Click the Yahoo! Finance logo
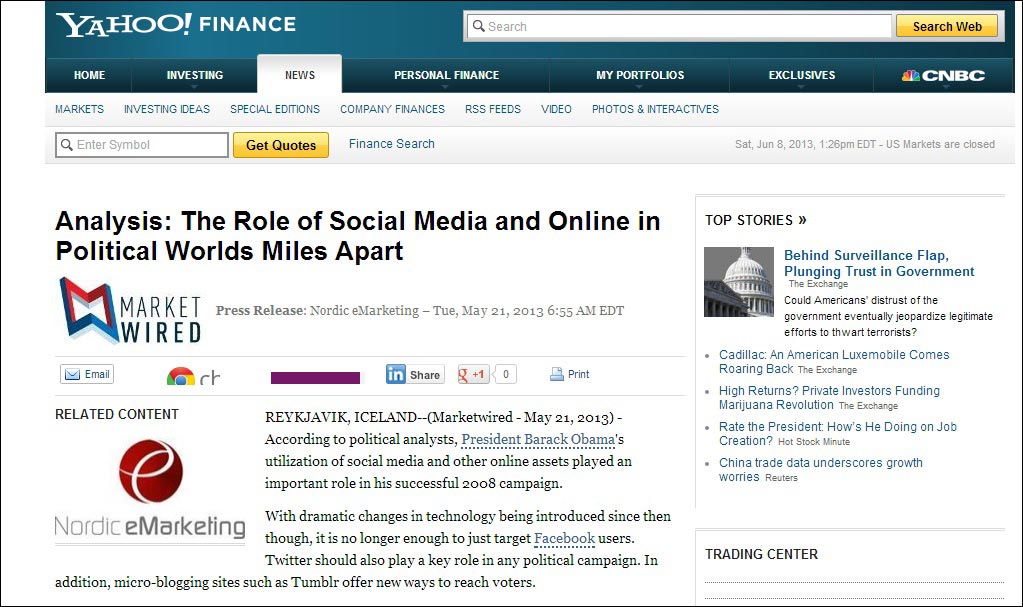The width and height of the screenshot is (1023, 607). 176,25
